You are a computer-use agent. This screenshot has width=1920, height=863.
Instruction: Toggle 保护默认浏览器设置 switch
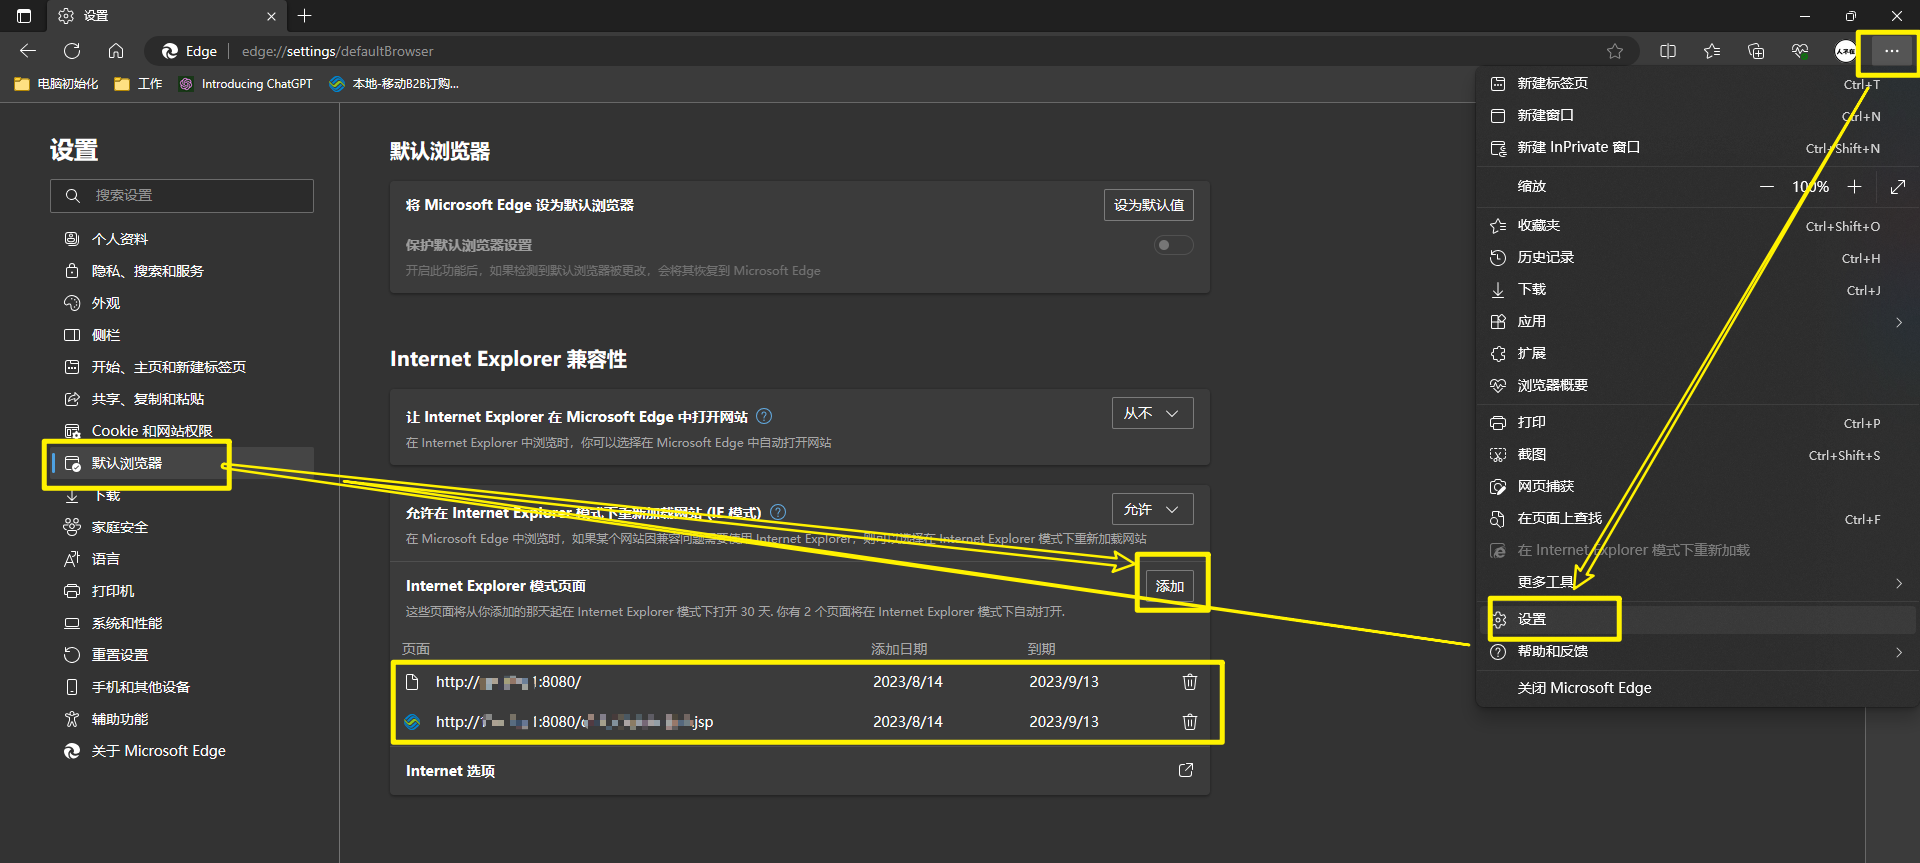click(1173, 245)
